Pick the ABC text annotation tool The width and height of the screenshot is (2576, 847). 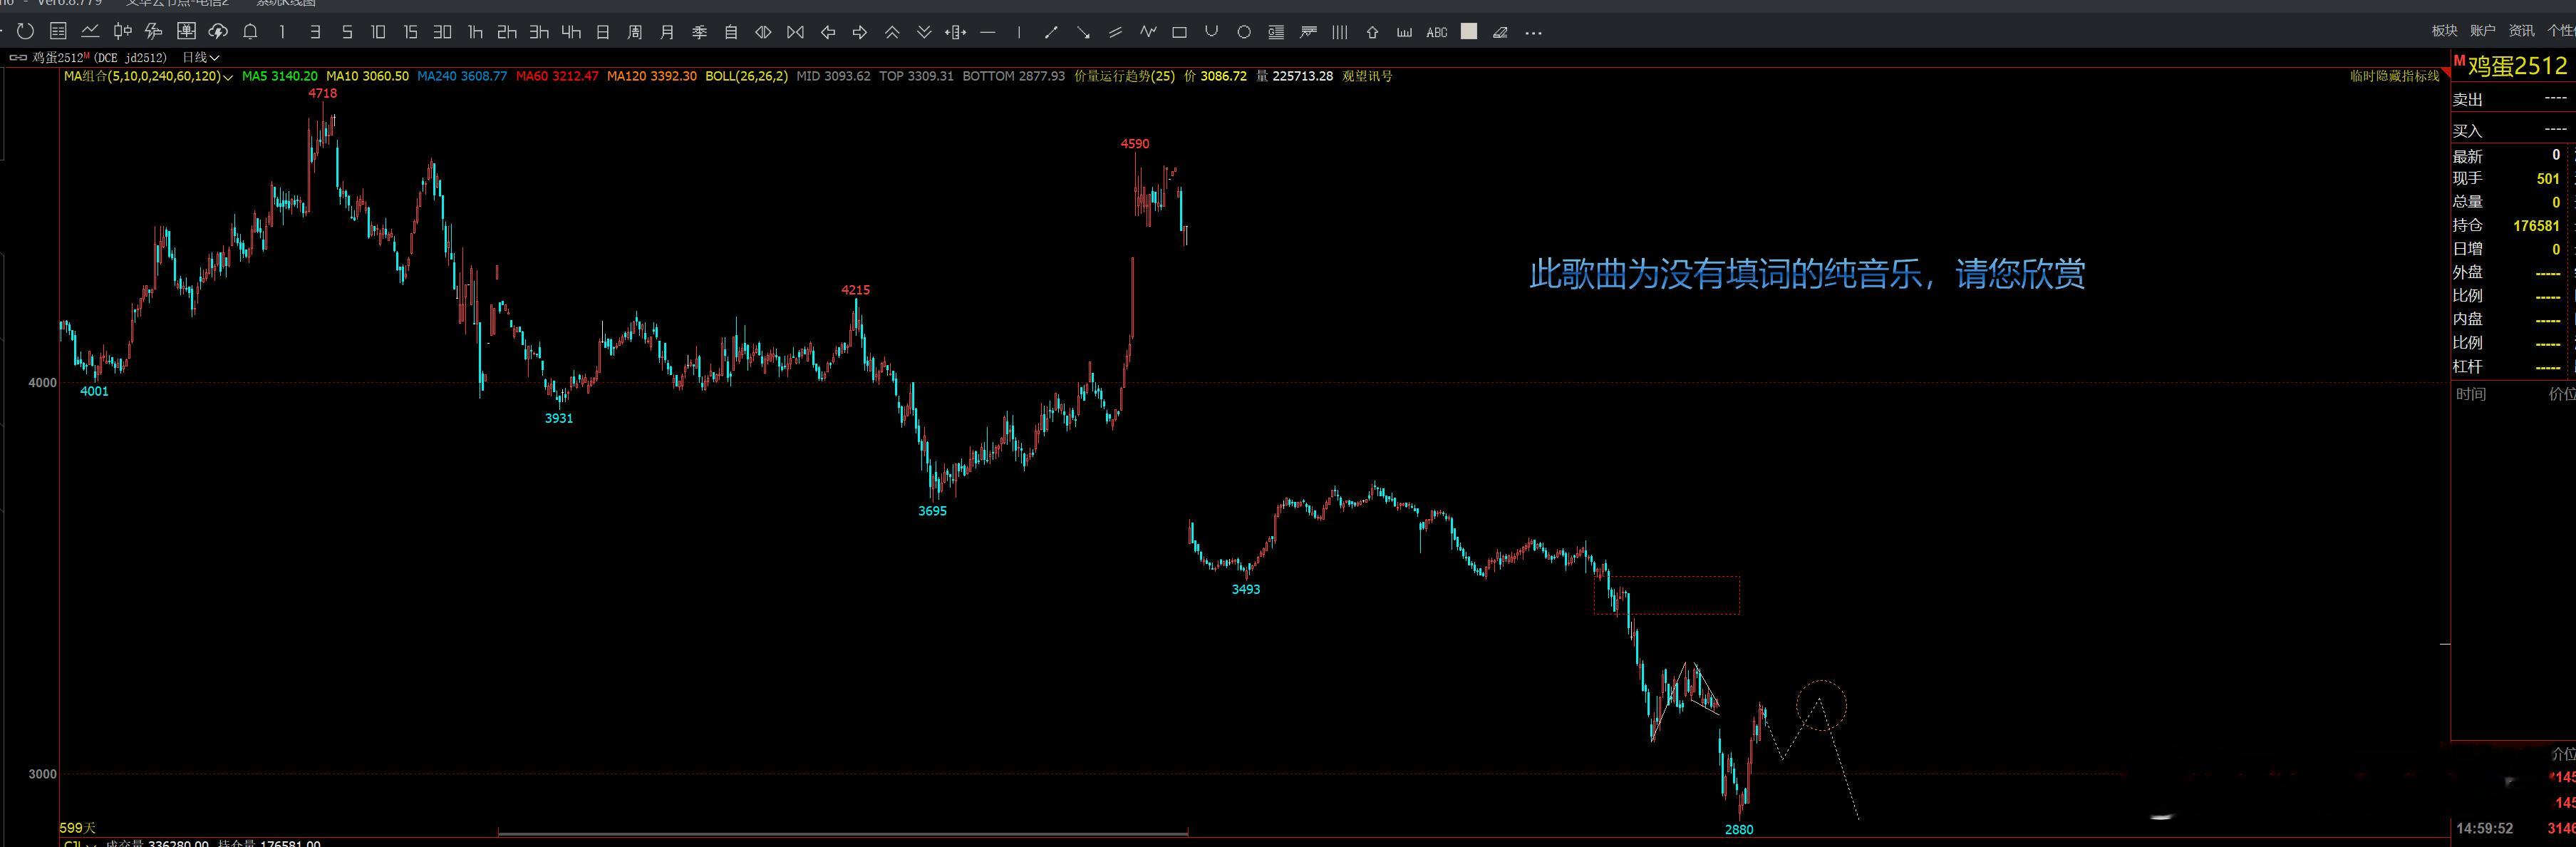coord(1436,32)
